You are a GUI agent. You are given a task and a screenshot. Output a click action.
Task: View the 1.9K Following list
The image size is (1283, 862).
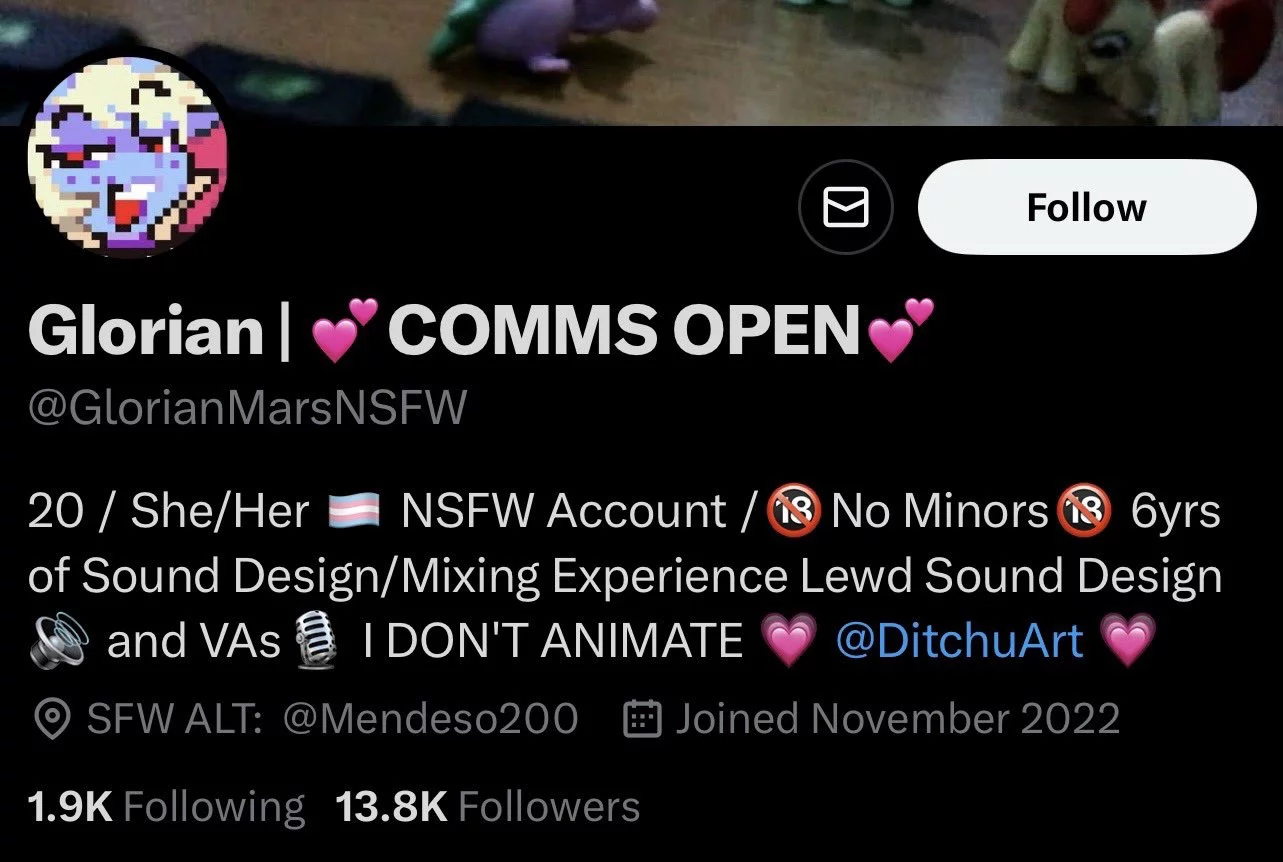coord(166,806)
